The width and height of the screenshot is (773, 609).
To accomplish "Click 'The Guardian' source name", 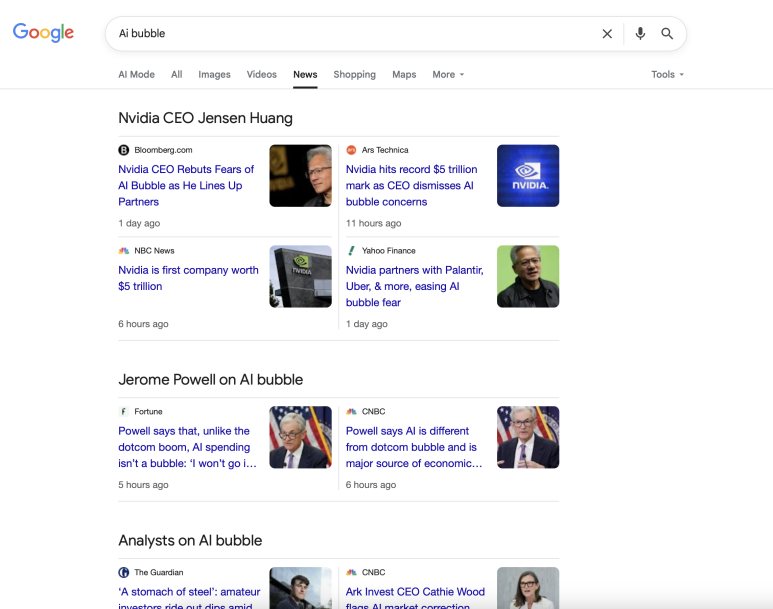I will [x=158, y=572].
